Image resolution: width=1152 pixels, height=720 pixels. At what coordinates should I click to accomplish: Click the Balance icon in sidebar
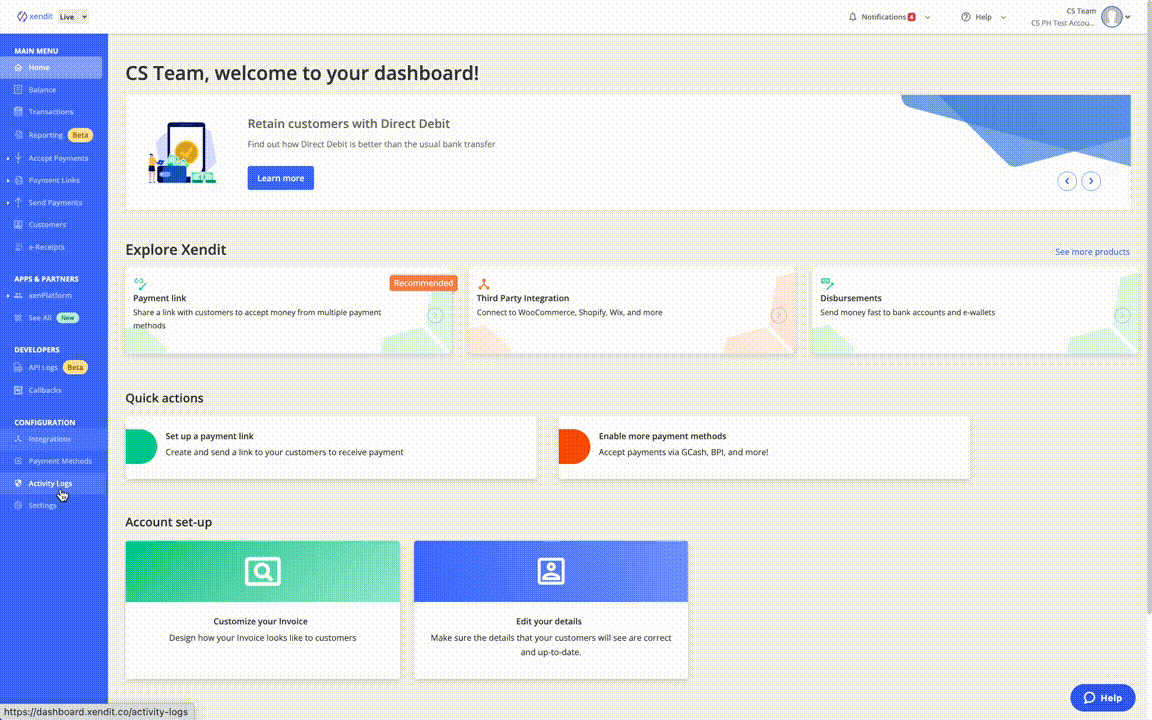click(x=18, y=90)
